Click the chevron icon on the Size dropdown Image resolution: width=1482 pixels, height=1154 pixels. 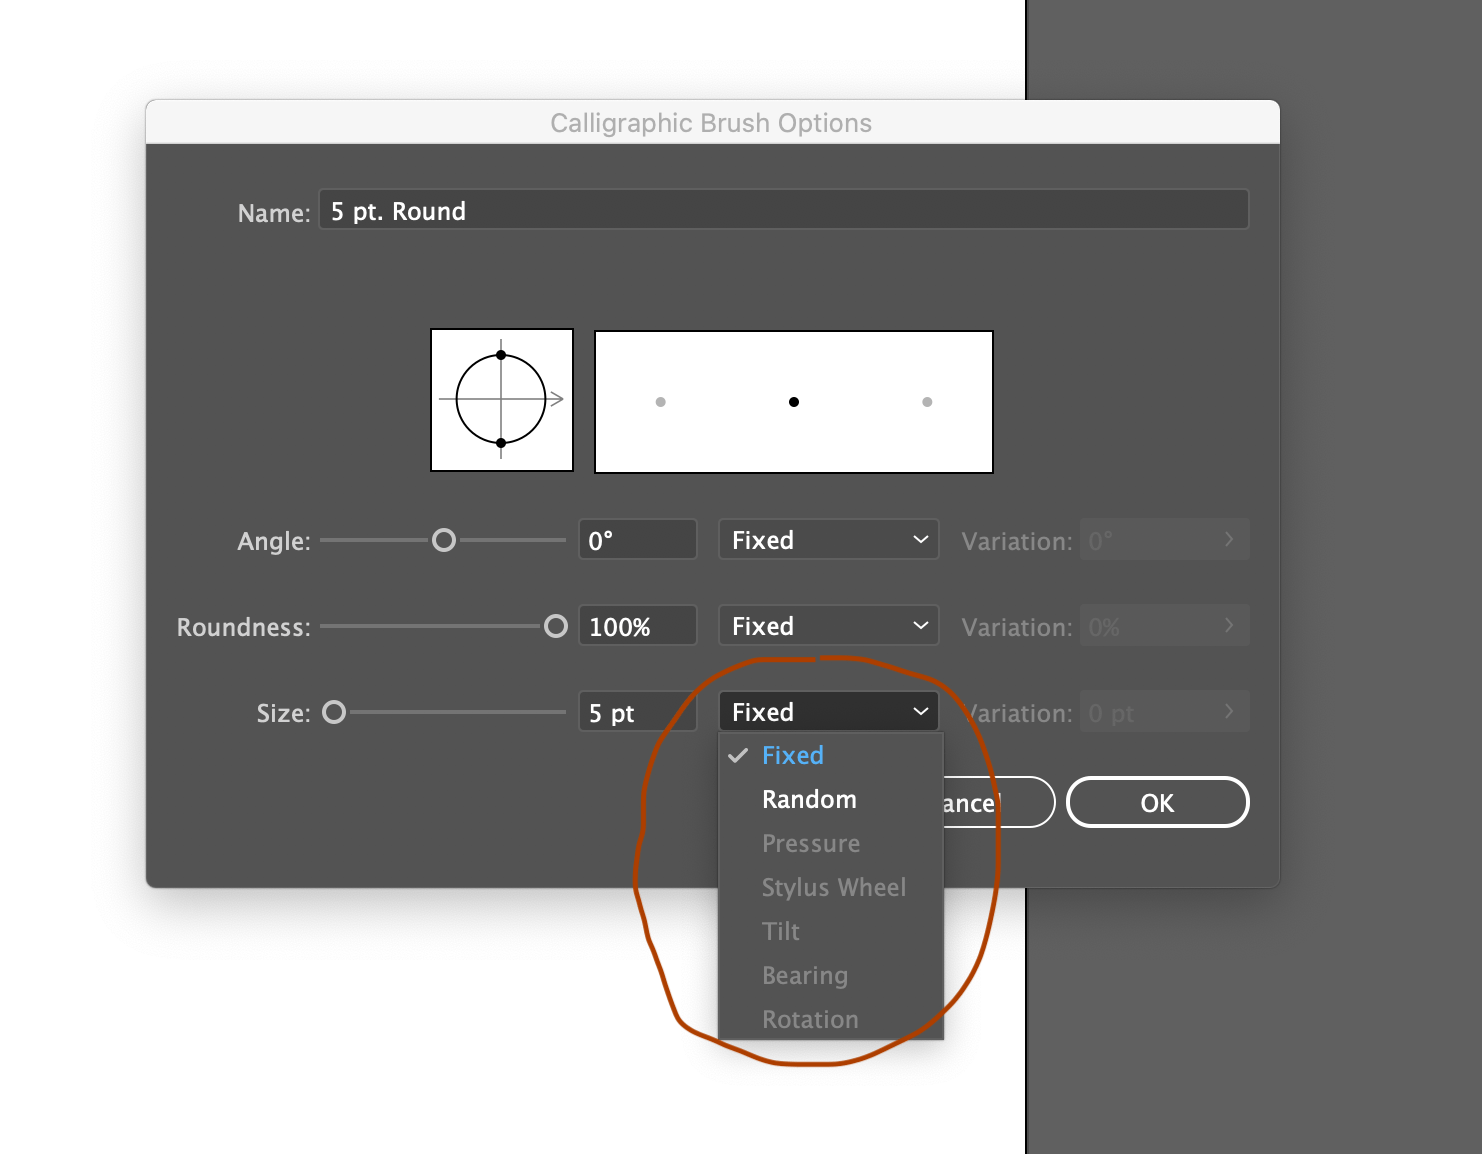click(919, 711)
